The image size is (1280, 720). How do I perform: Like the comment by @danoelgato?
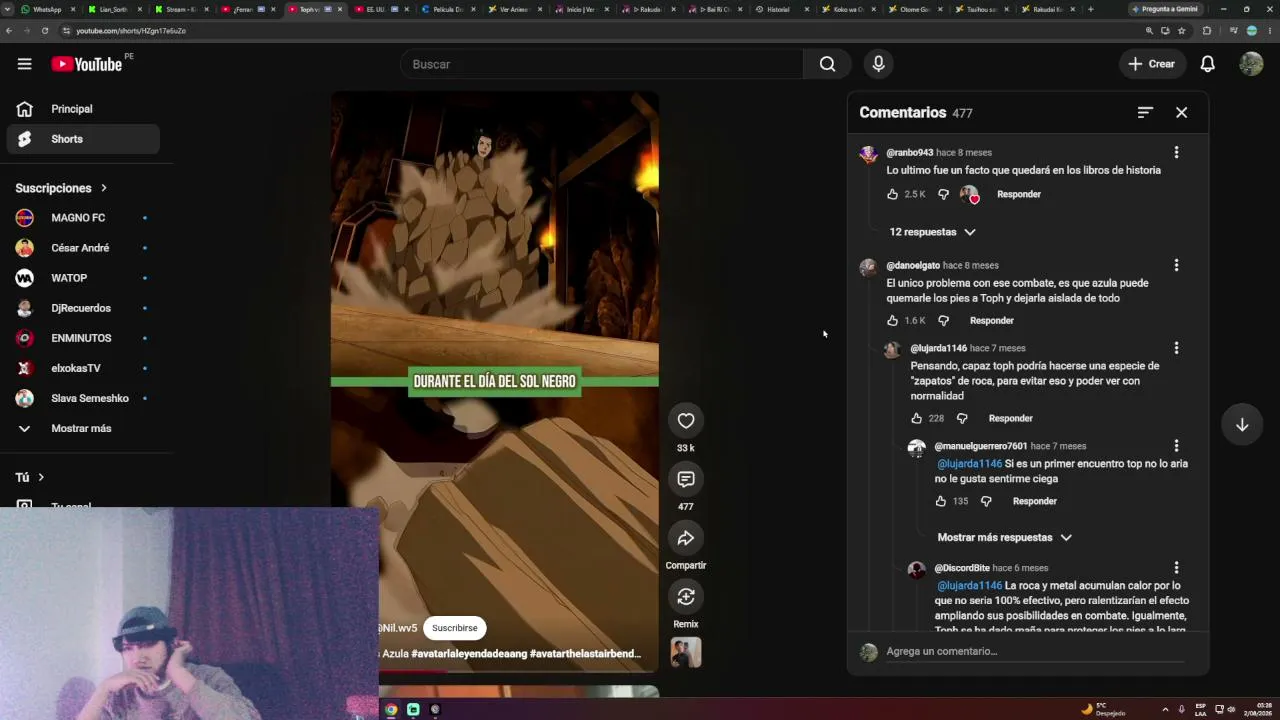tap(892, 321)
